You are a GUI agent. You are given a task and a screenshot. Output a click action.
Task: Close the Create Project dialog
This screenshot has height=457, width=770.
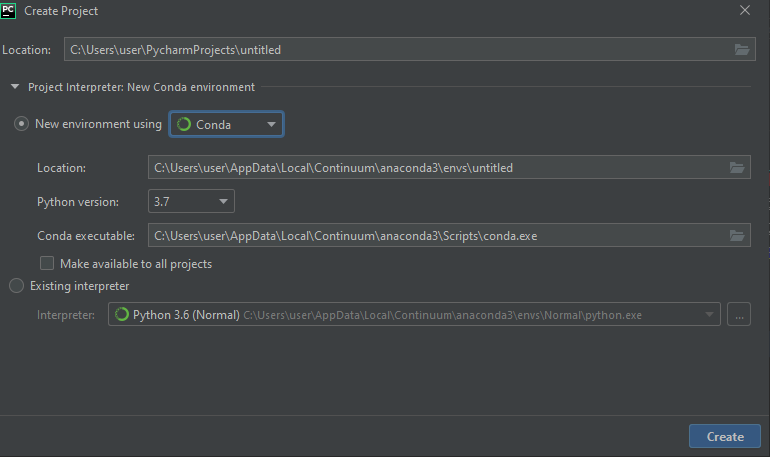click(744, 11)
